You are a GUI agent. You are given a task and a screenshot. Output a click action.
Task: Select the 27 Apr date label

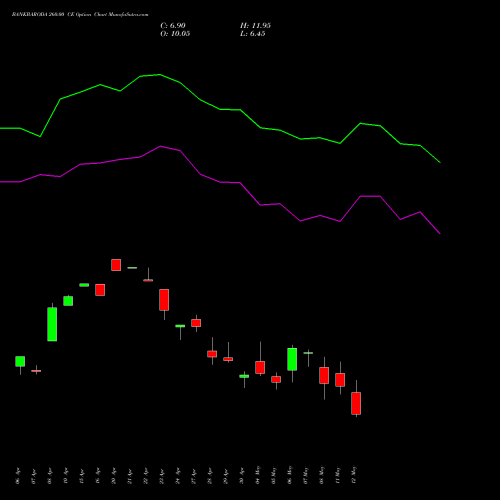click(194, 476)
